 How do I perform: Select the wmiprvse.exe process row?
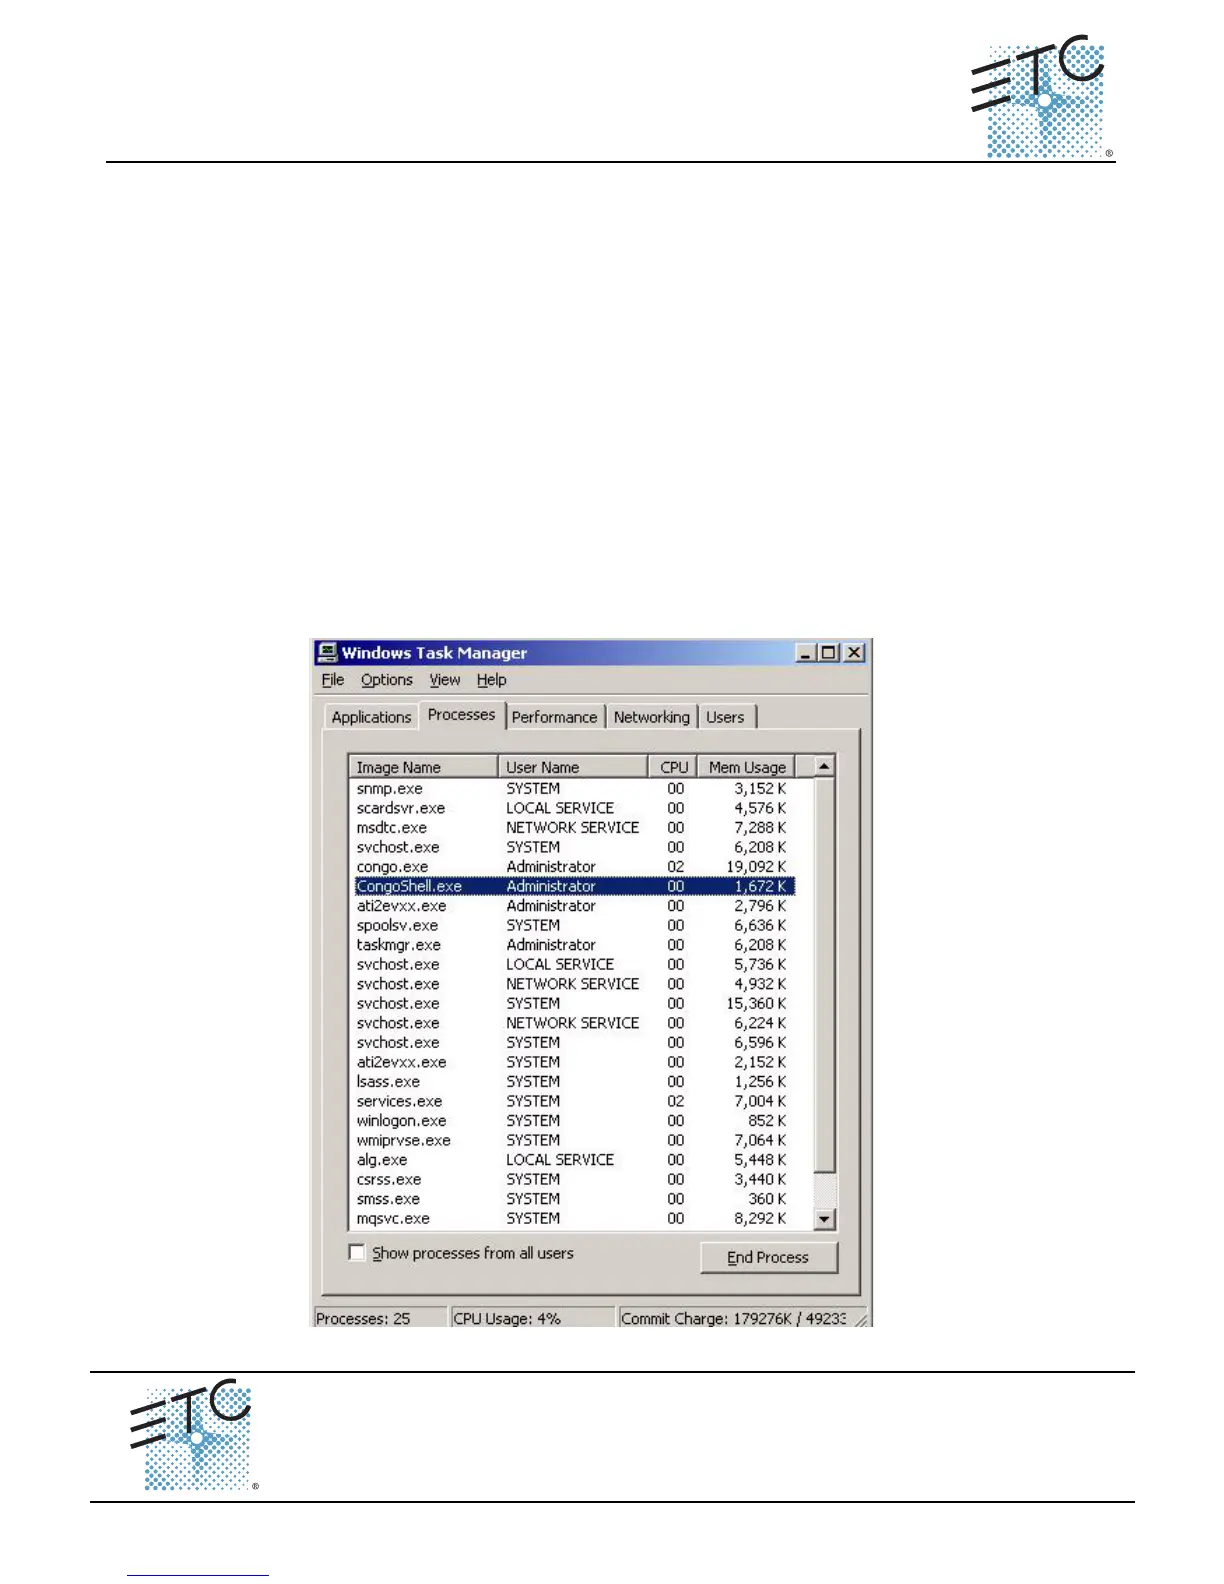(572, 1140)
